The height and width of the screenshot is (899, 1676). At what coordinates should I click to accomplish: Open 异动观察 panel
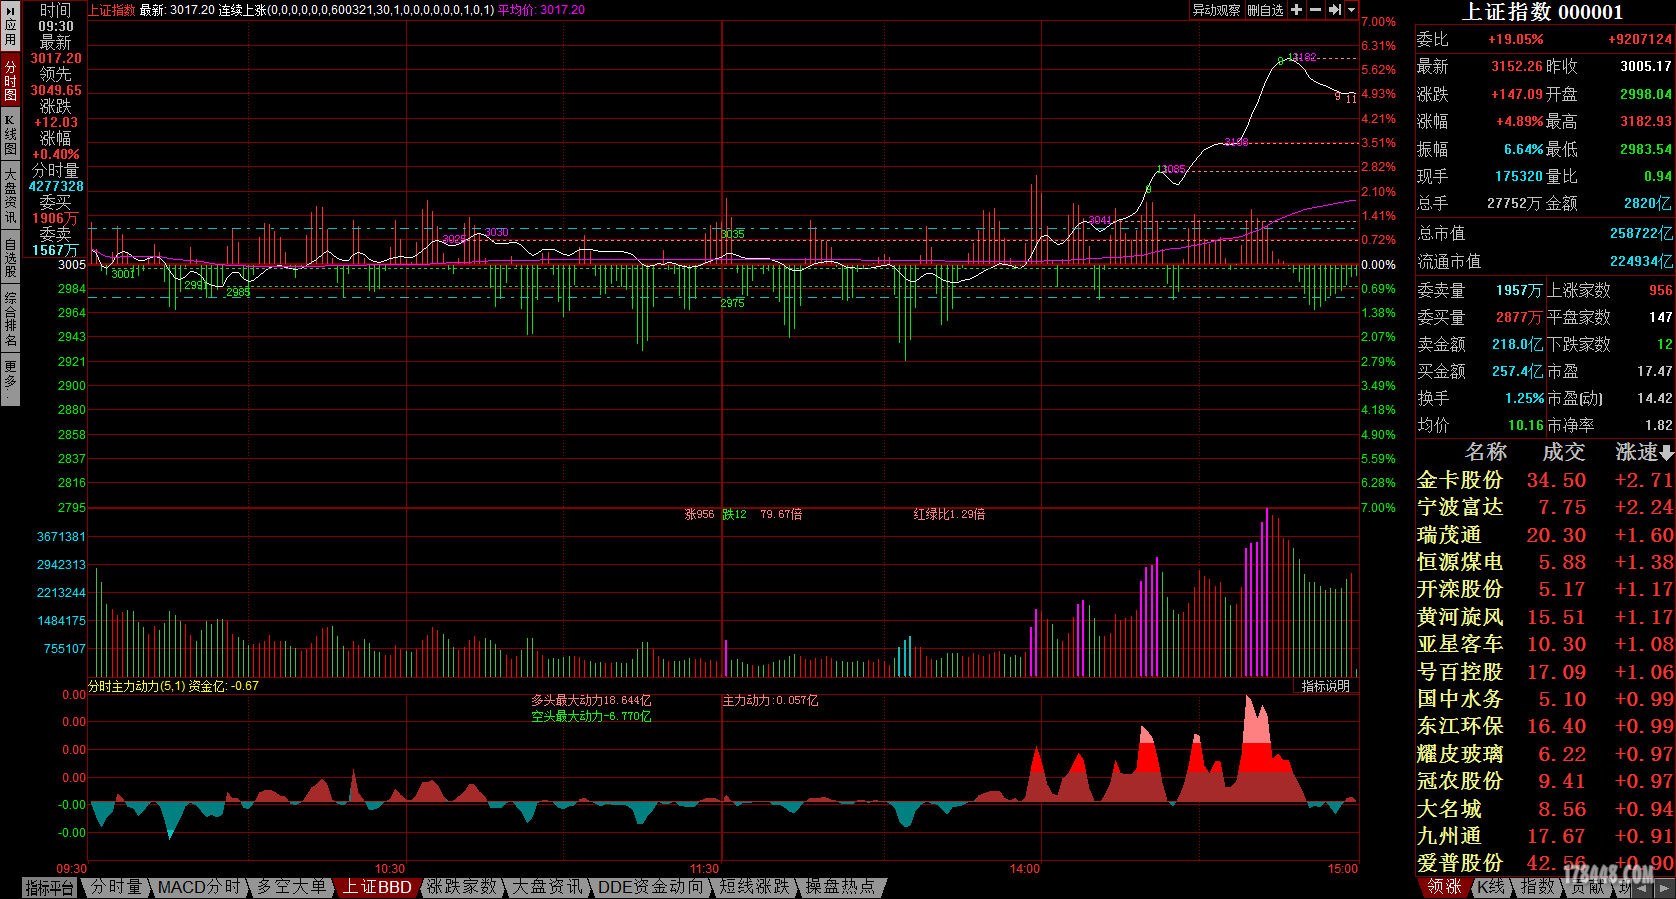(1216, 10)
